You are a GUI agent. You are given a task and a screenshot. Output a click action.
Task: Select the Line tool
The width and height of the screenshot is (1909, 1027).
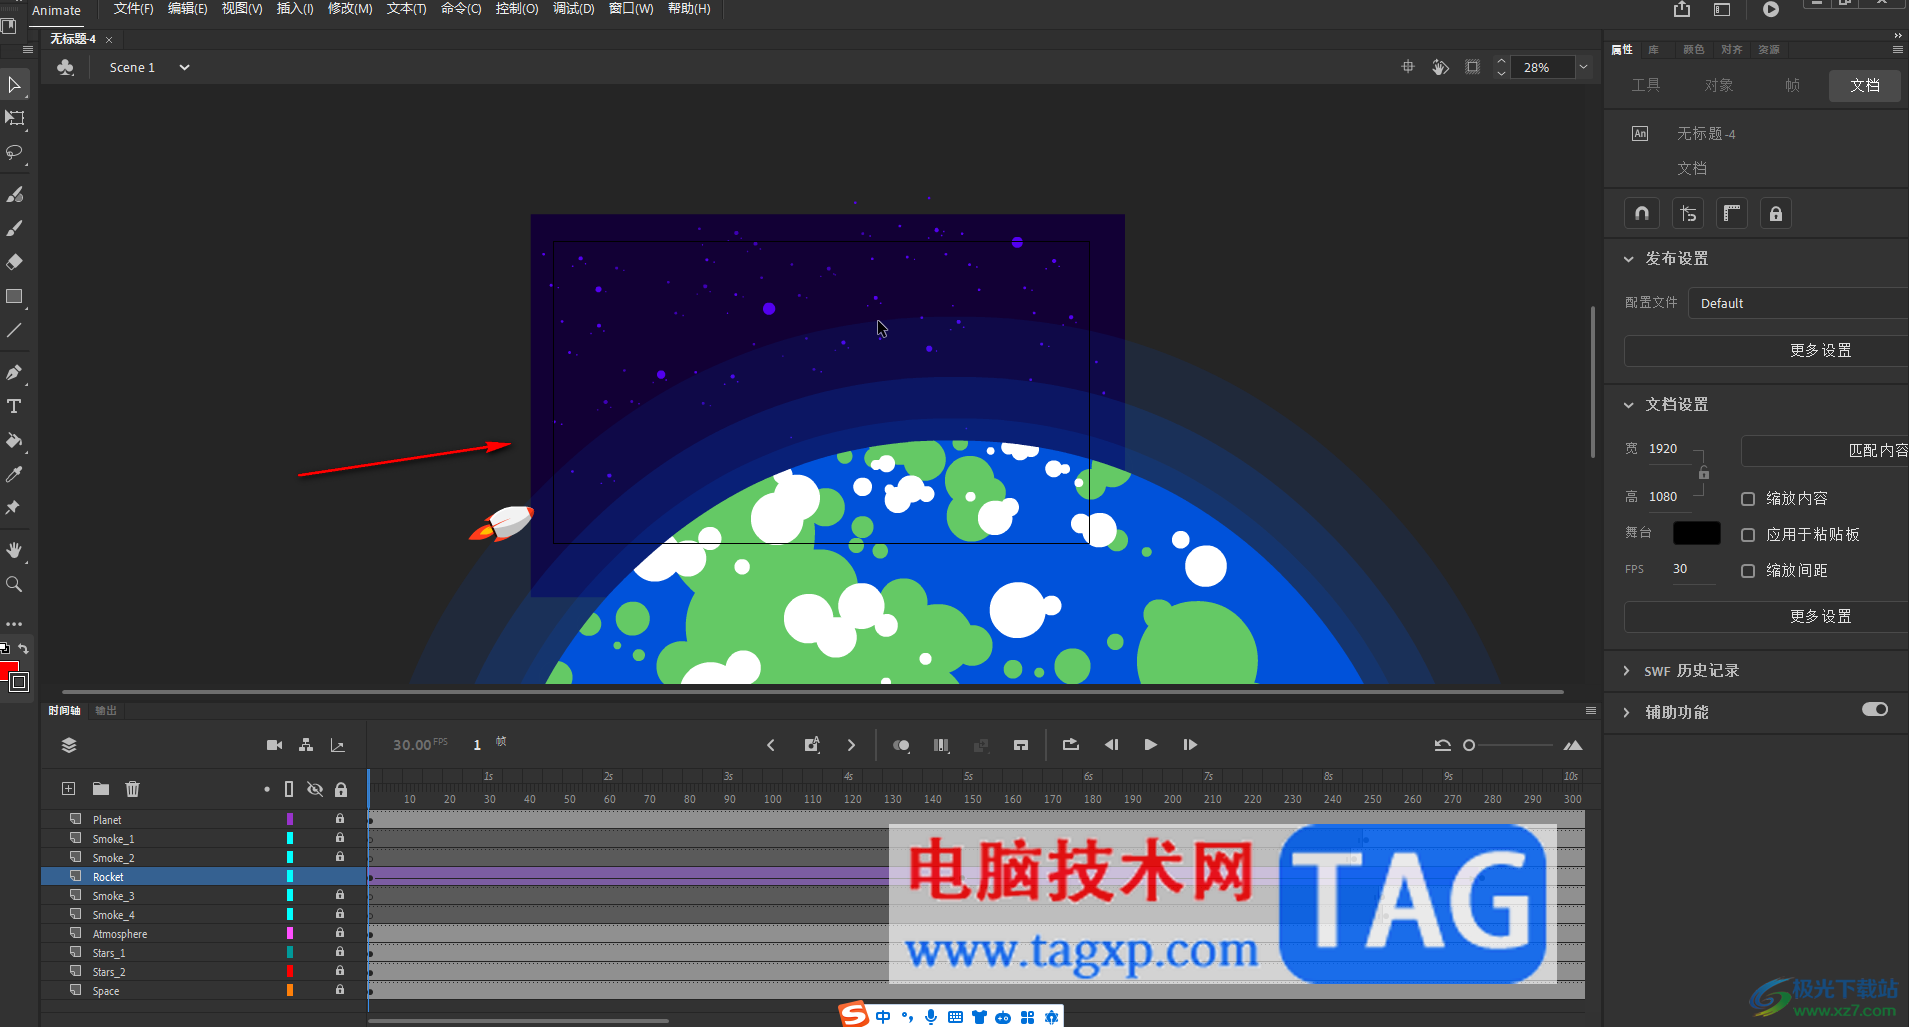[x=14, y=330]
